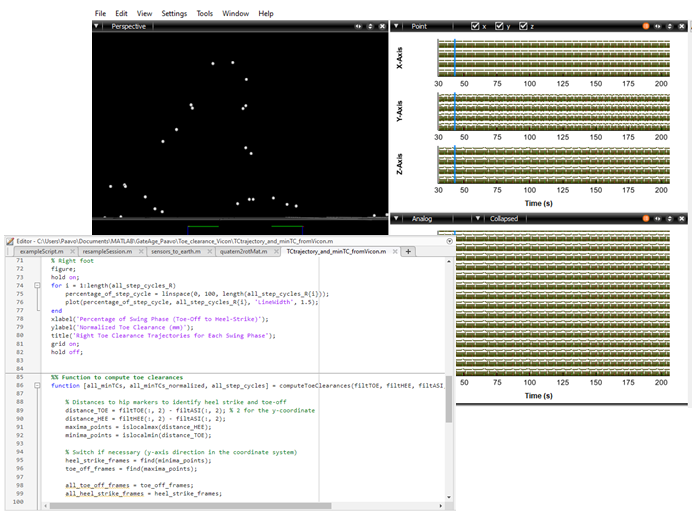Split Point panel vertically icon

point(670,26)
